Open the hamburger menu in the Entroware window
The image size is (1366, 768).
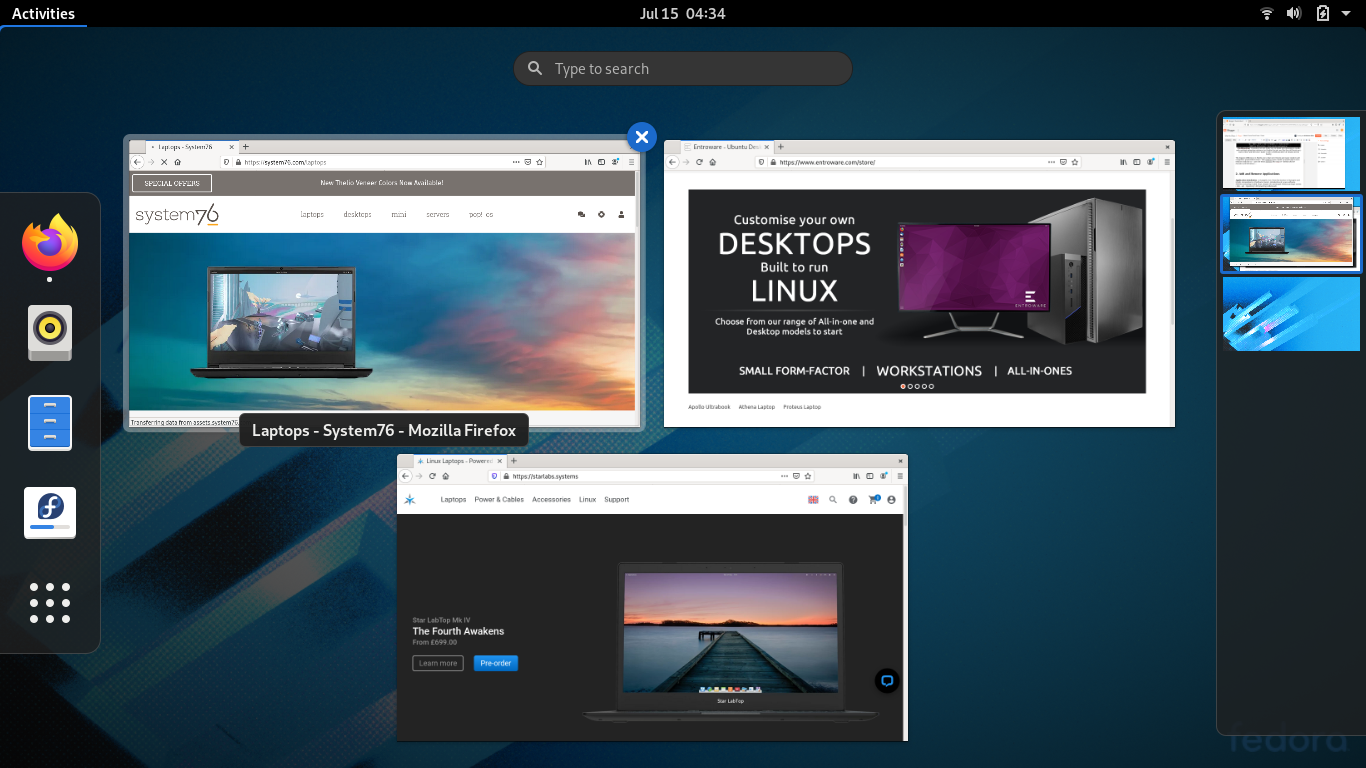[x=1165, y=162]
